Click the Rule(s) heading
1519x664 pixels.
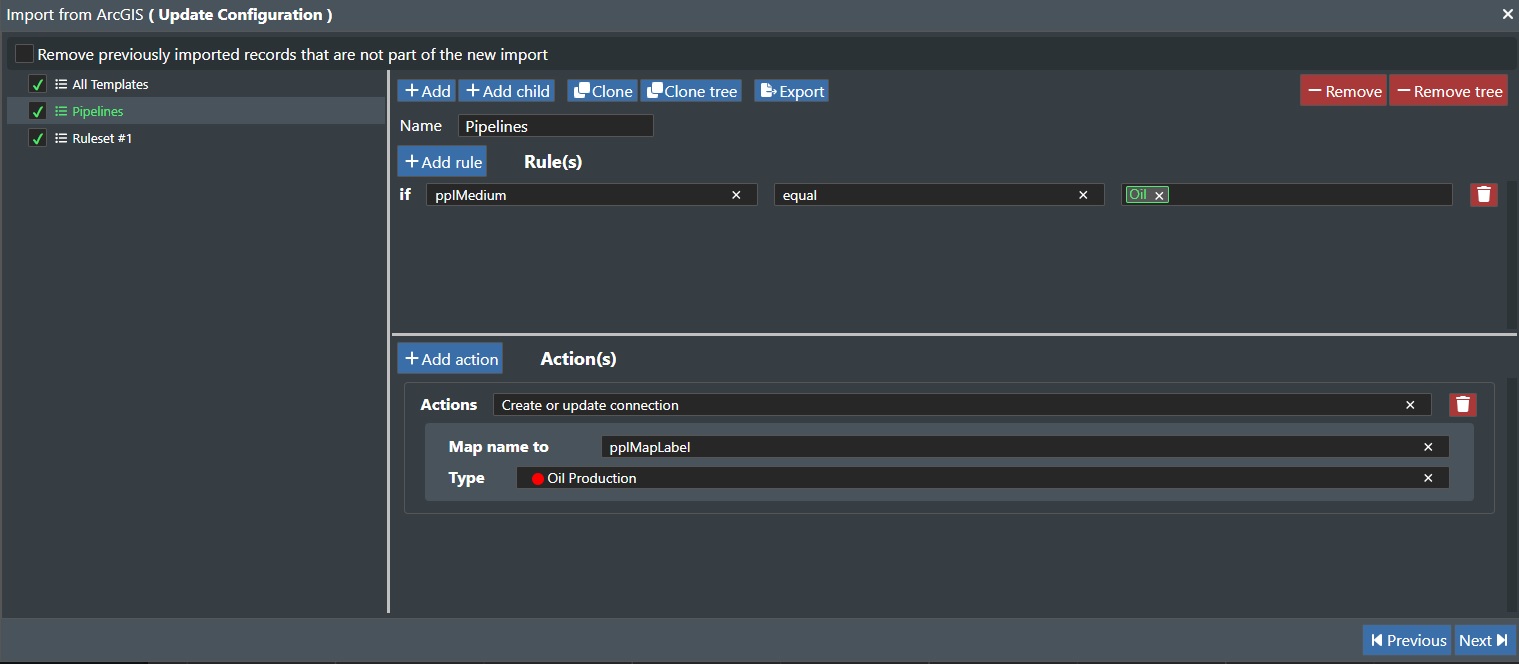click(553, 161)
